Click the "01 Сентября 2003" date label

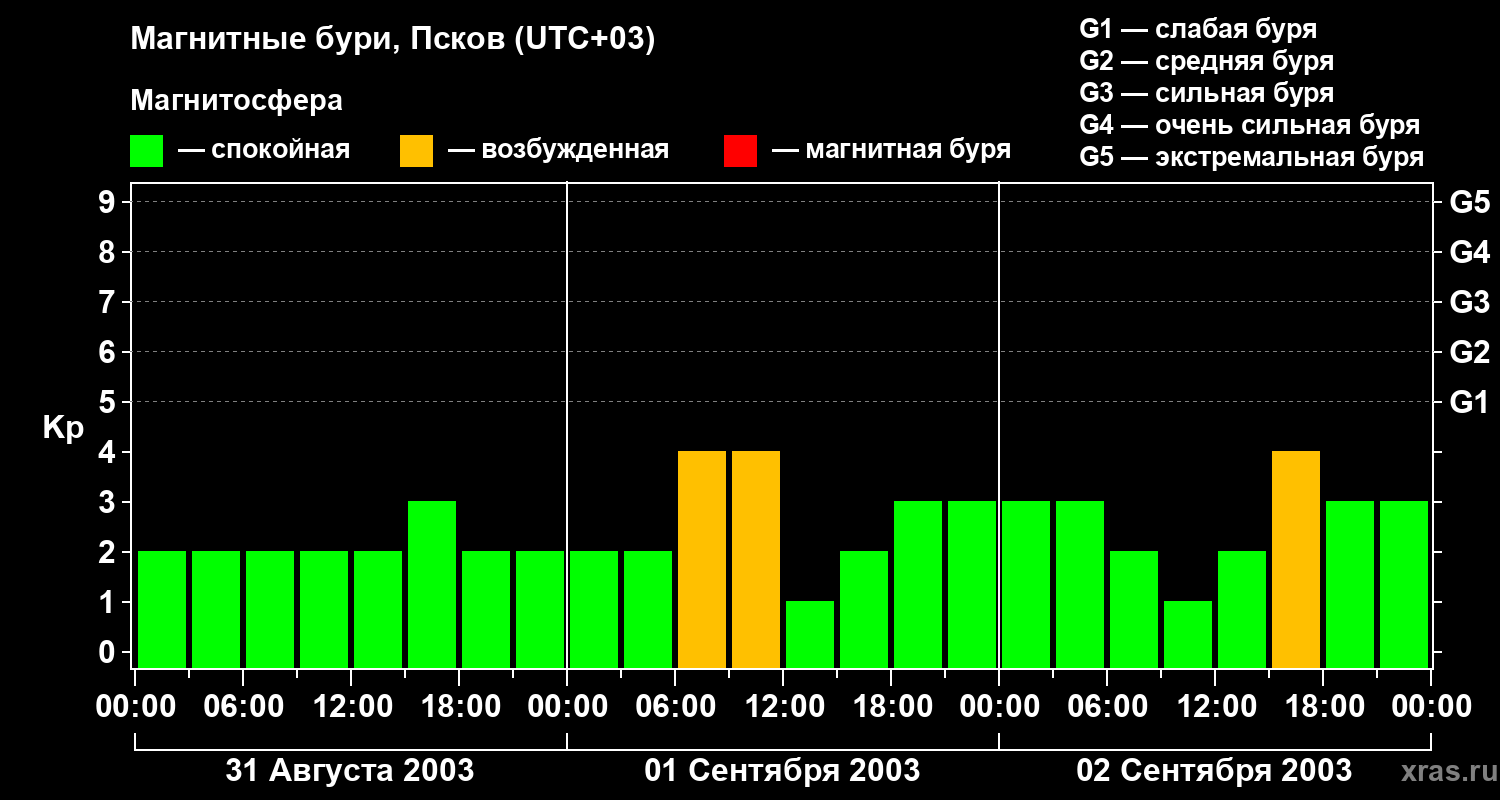782,770
